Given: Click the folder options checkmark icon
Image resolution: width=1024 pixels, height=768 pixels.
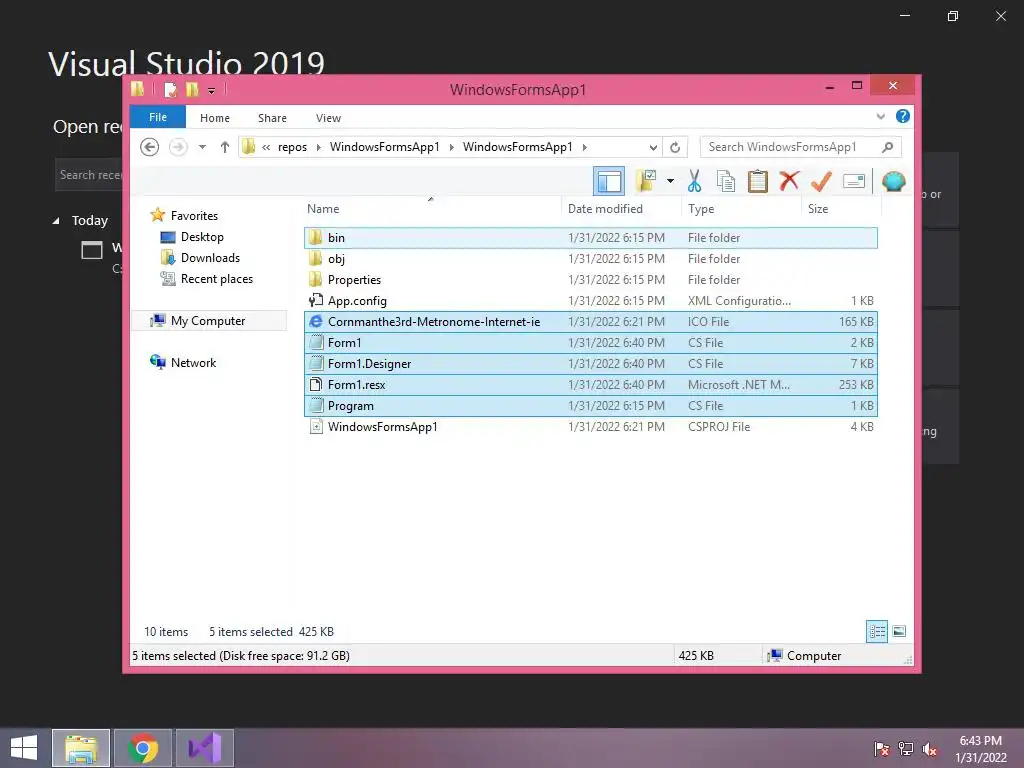Looking at the screenshot, I should pyautogui.click(x=647, y=181).
